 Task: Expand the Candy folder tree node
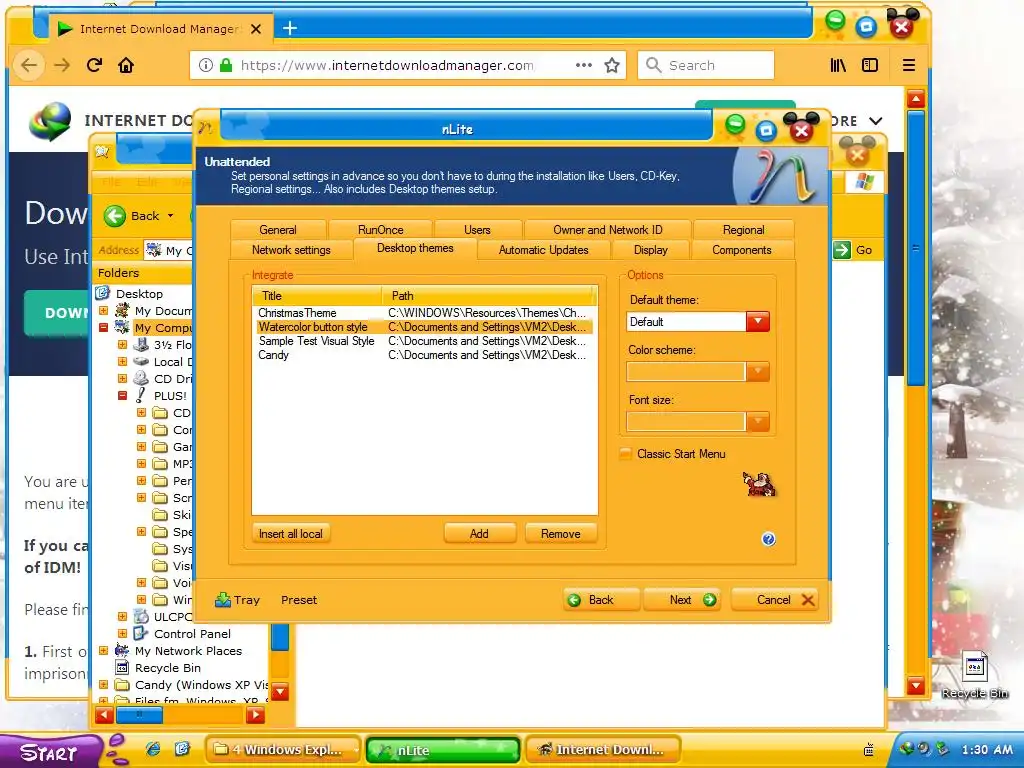pos(103,684)
